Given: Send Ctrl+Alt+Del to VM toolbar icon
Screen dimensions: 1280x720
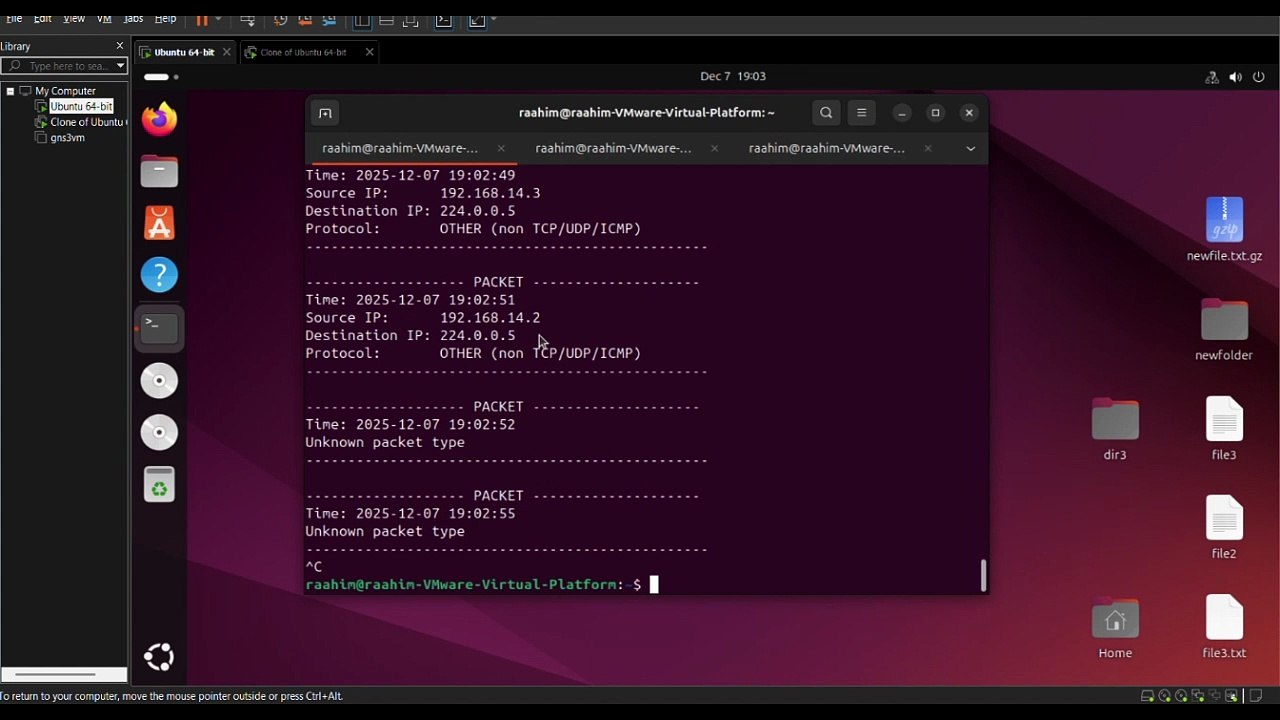Looking at the screenshot, I should [x=248, y=19].
